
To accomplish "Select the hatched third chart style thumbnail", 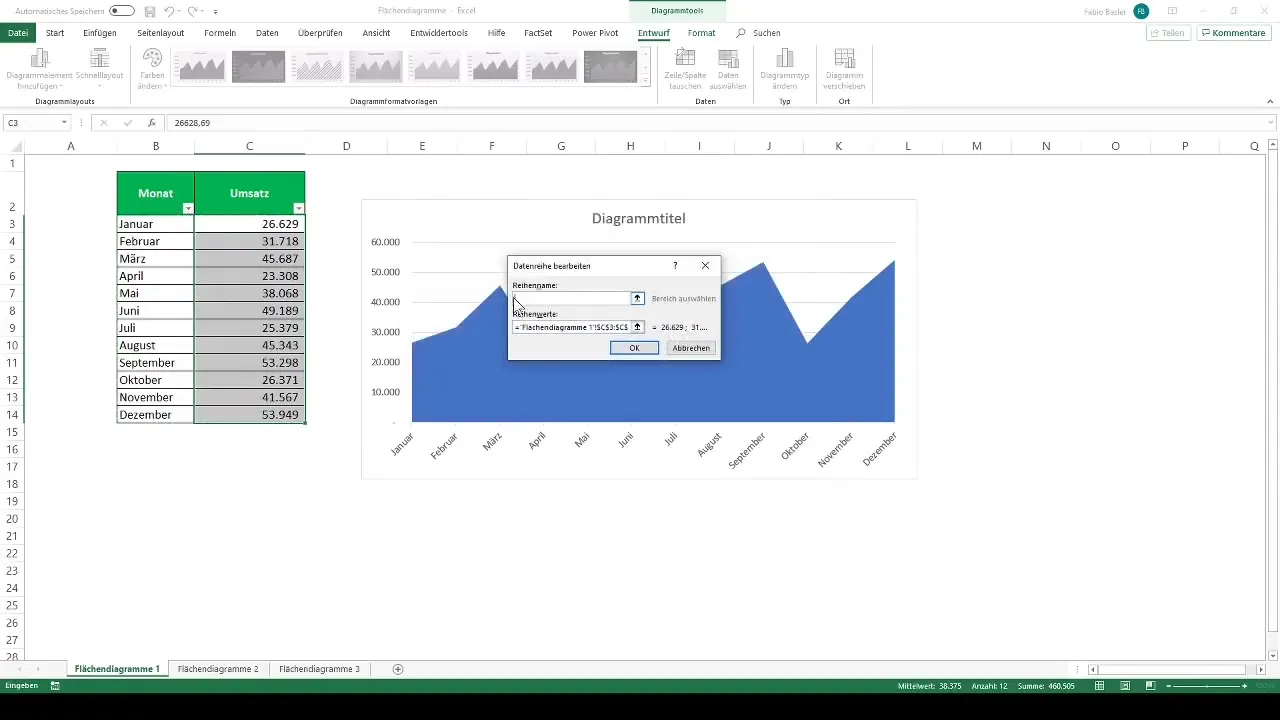I will [x=317, y=66].
